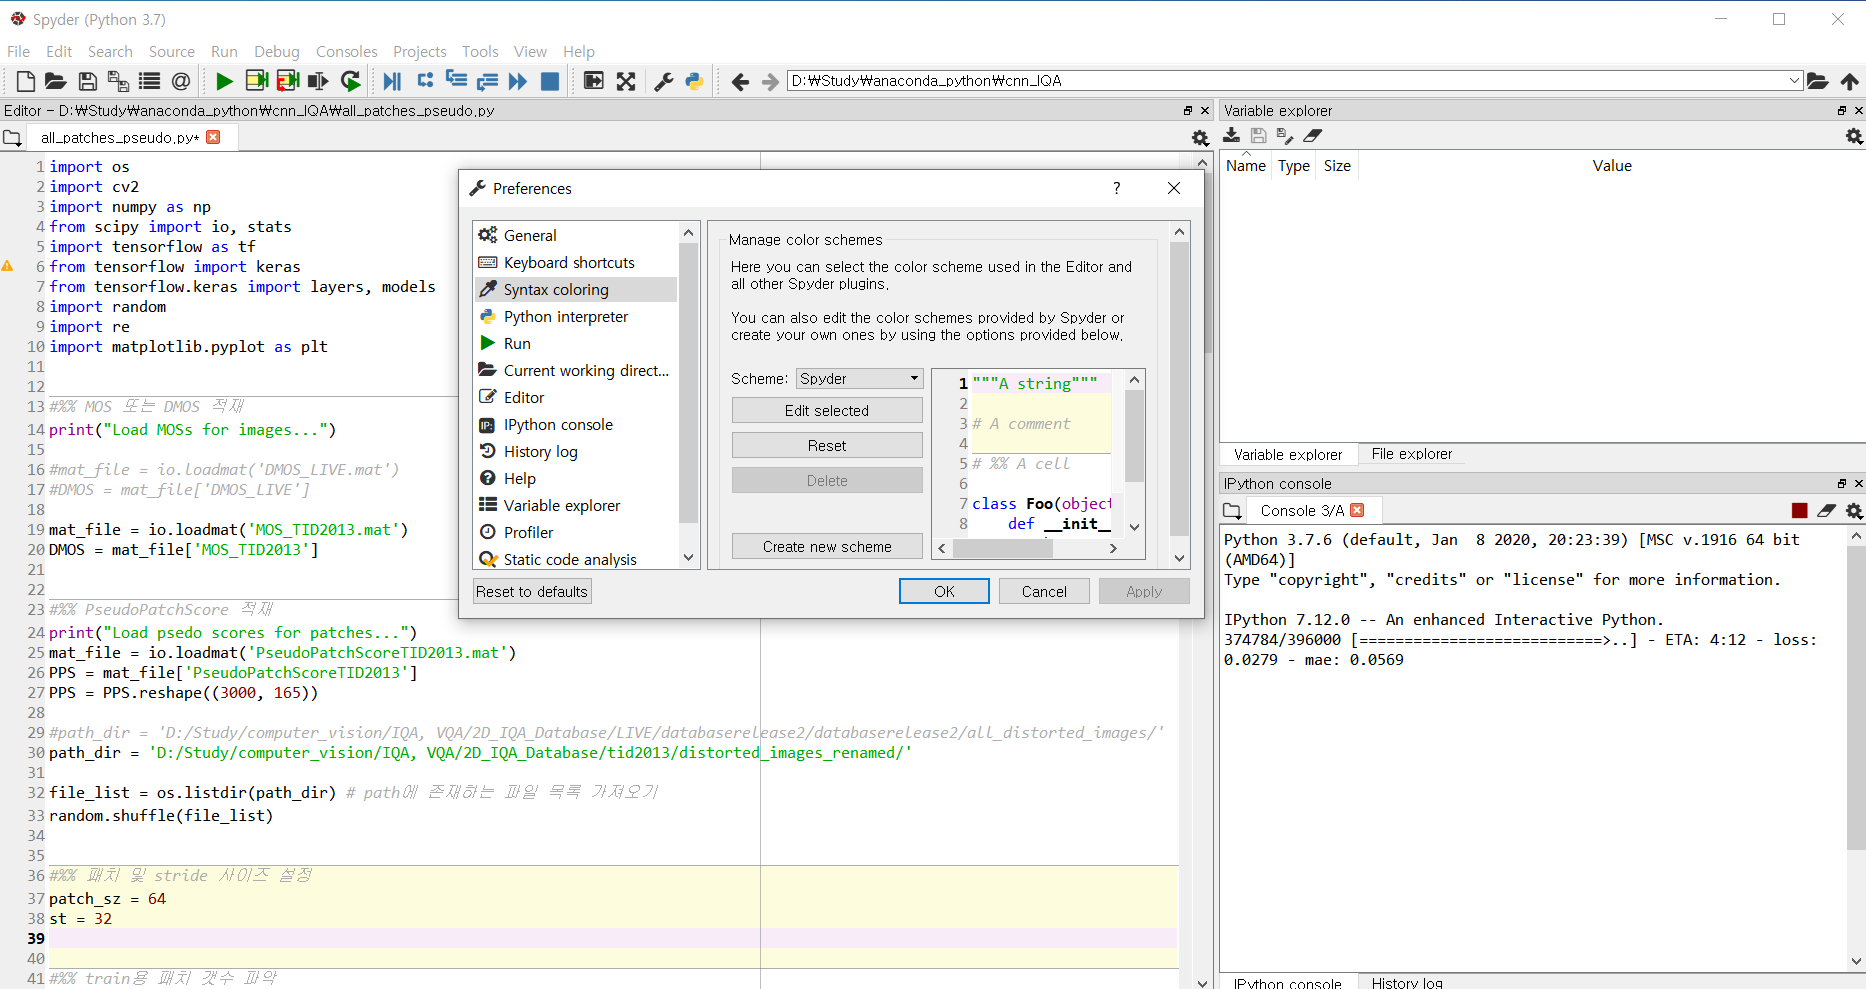The height and width of the screenshot is (989, 1866).
Task: Toggle fullscreen mode toolbar icon
Action: tap(625, 81)
